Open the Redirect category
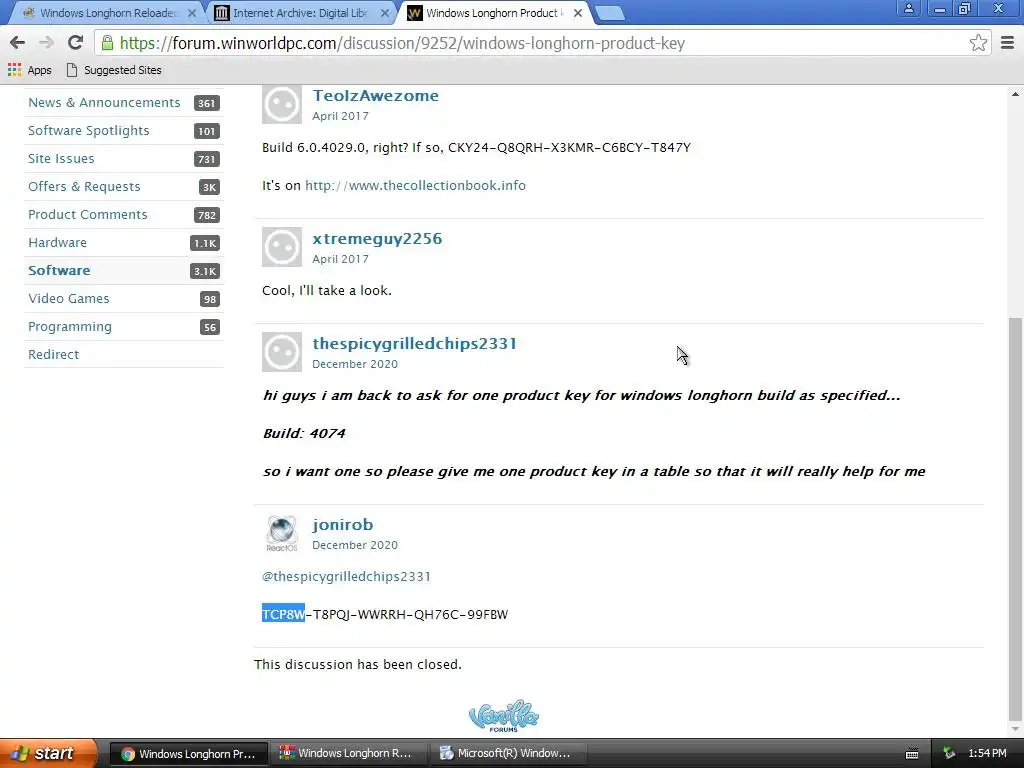1024x768 pixels. (x=54, y=355)
